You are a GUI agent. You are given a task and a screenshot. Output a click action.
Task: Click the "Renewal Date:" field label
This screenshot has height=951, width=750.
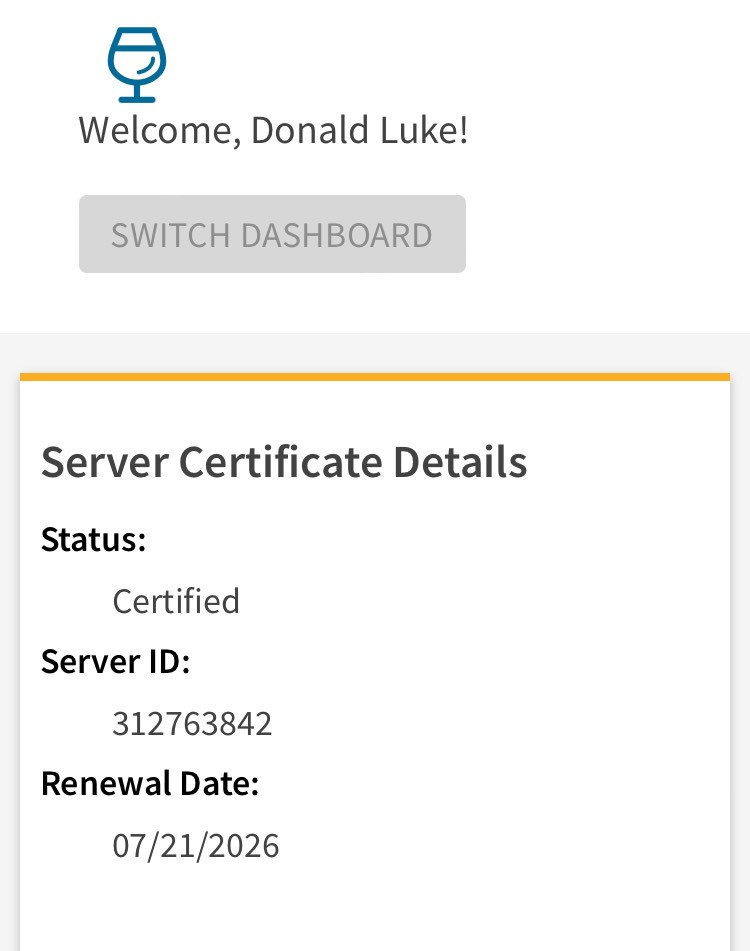150,784
